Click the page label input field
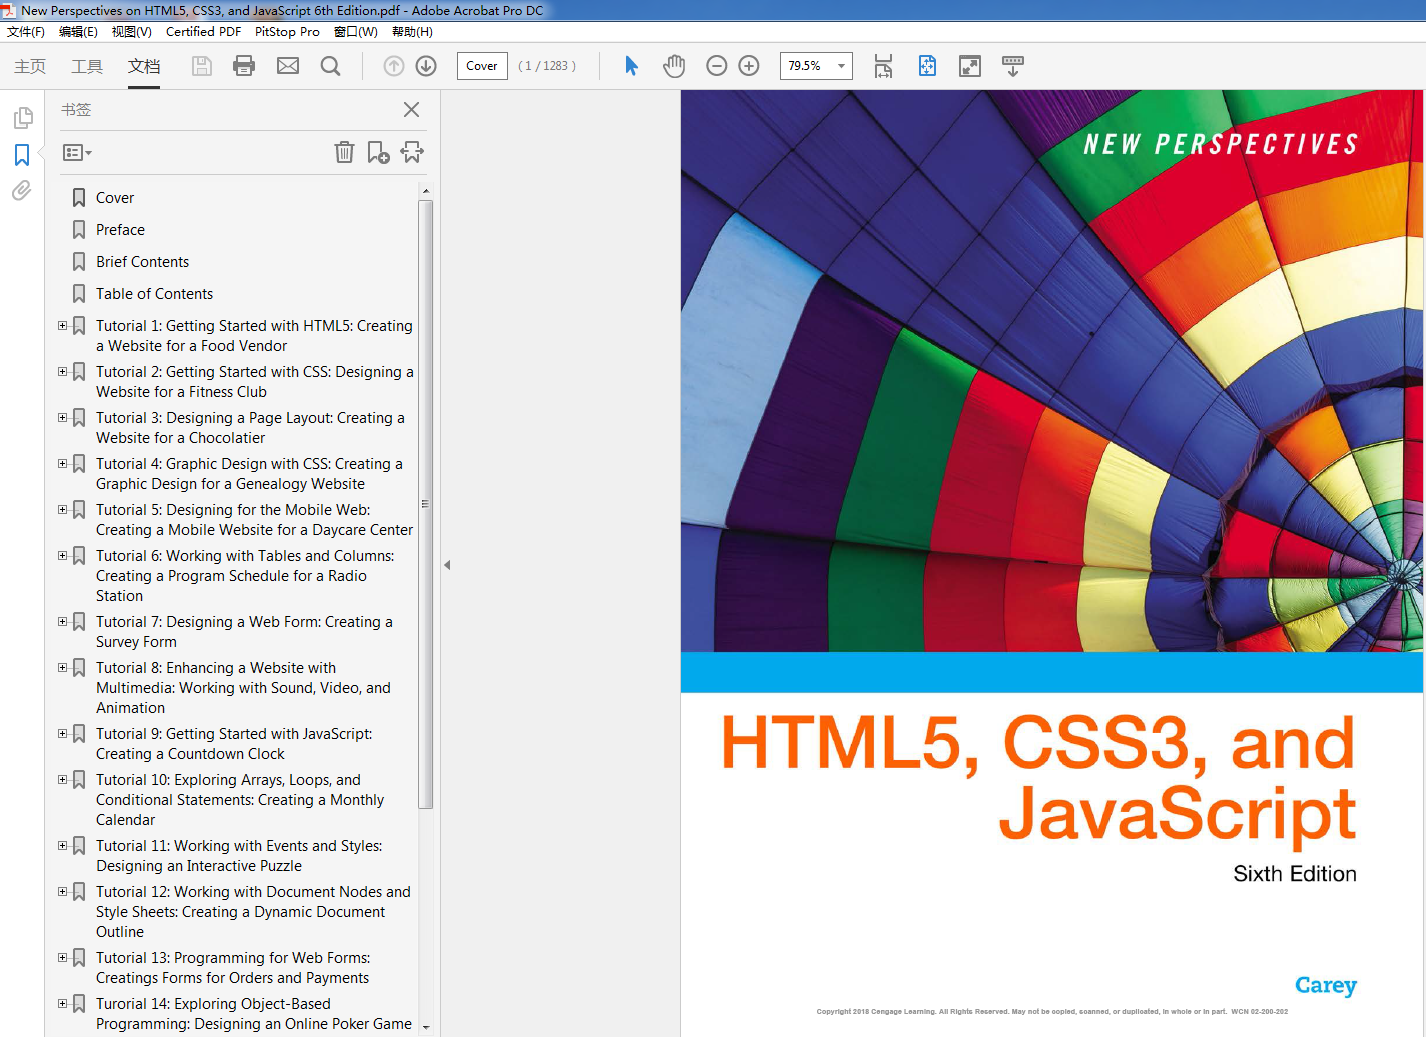The width and height of the screenshot is (1426, 1037). coord(482,66)
